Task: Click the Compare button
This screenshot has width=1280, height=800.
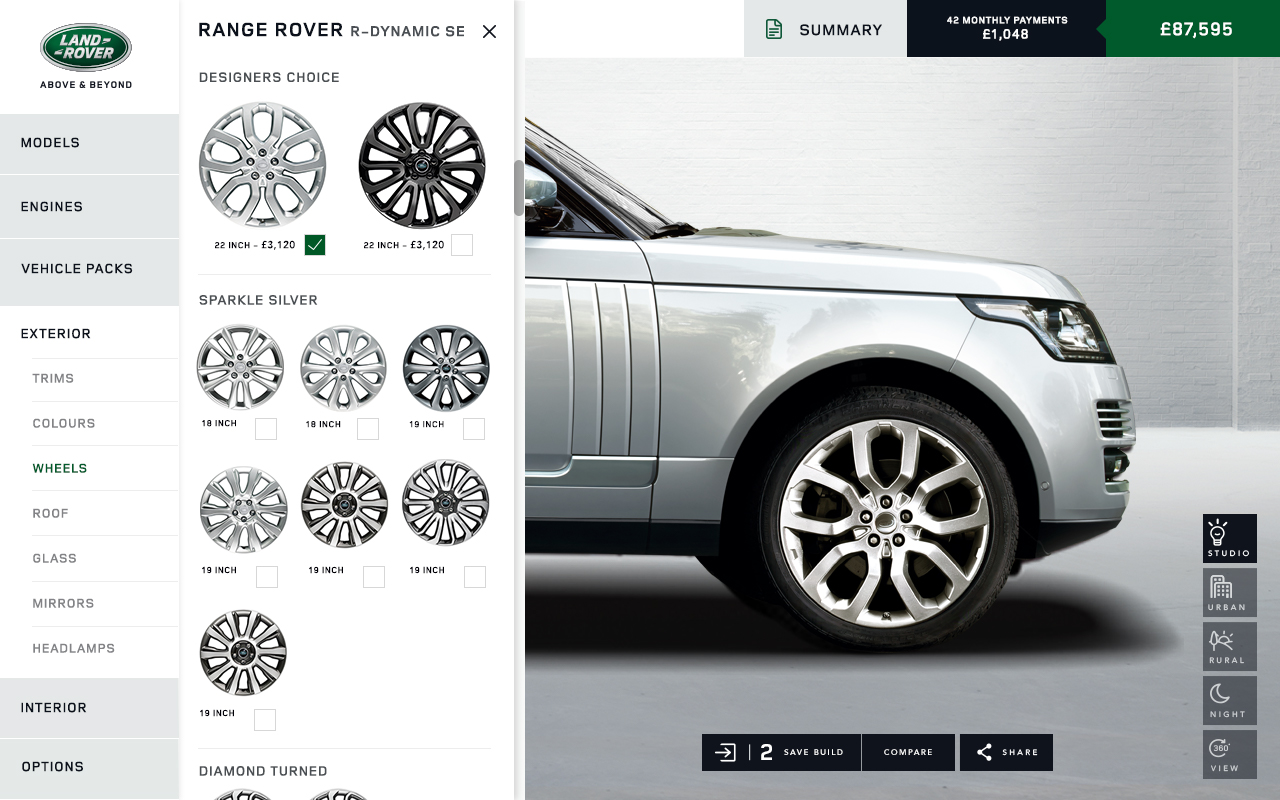Action: point(908,752)
